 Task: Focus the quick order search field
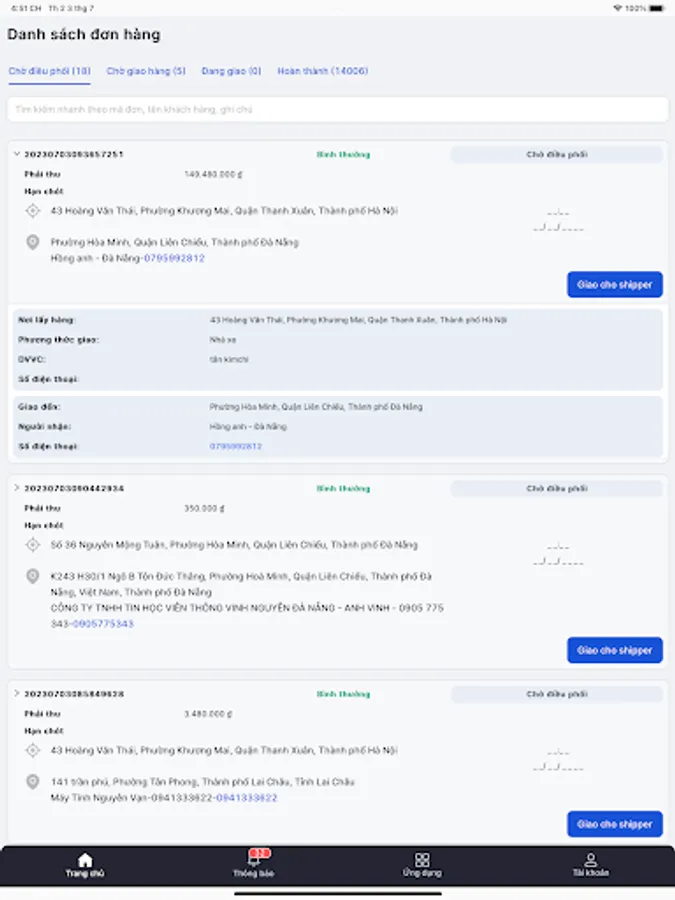(x=337, y=109)
